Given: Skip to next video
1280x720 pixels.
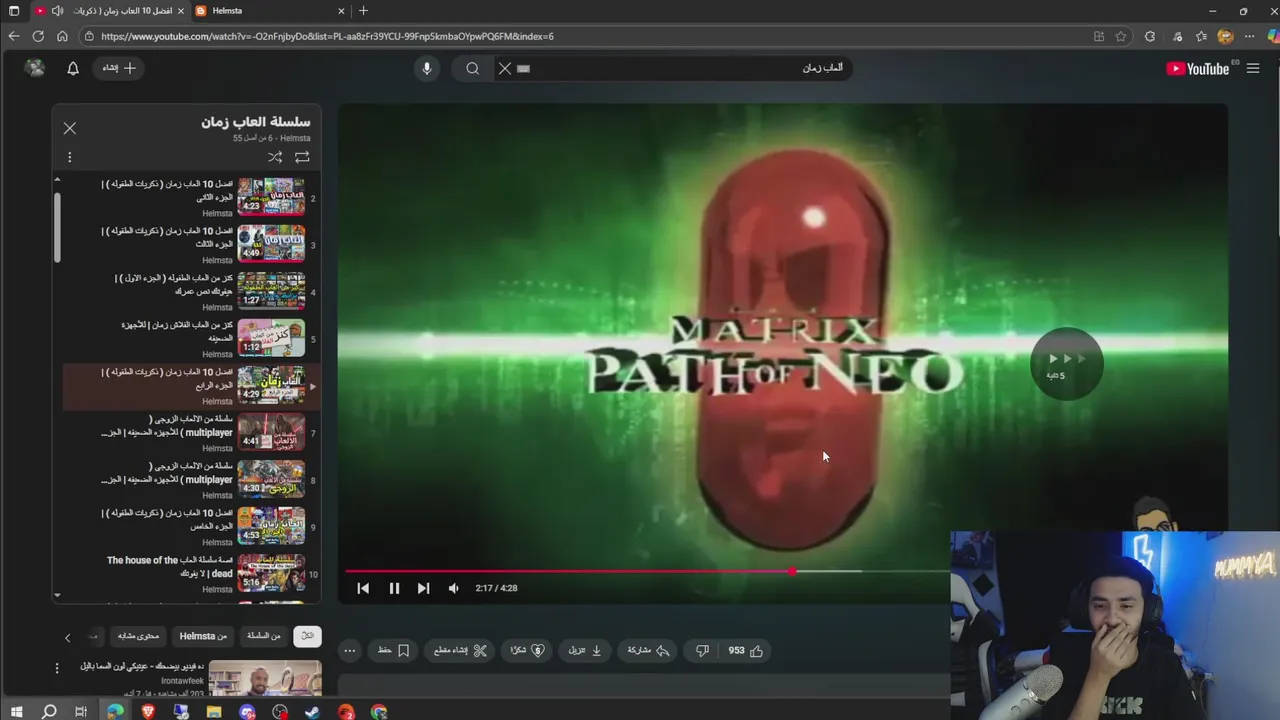Looking at the screenshot, I should 423,588.
